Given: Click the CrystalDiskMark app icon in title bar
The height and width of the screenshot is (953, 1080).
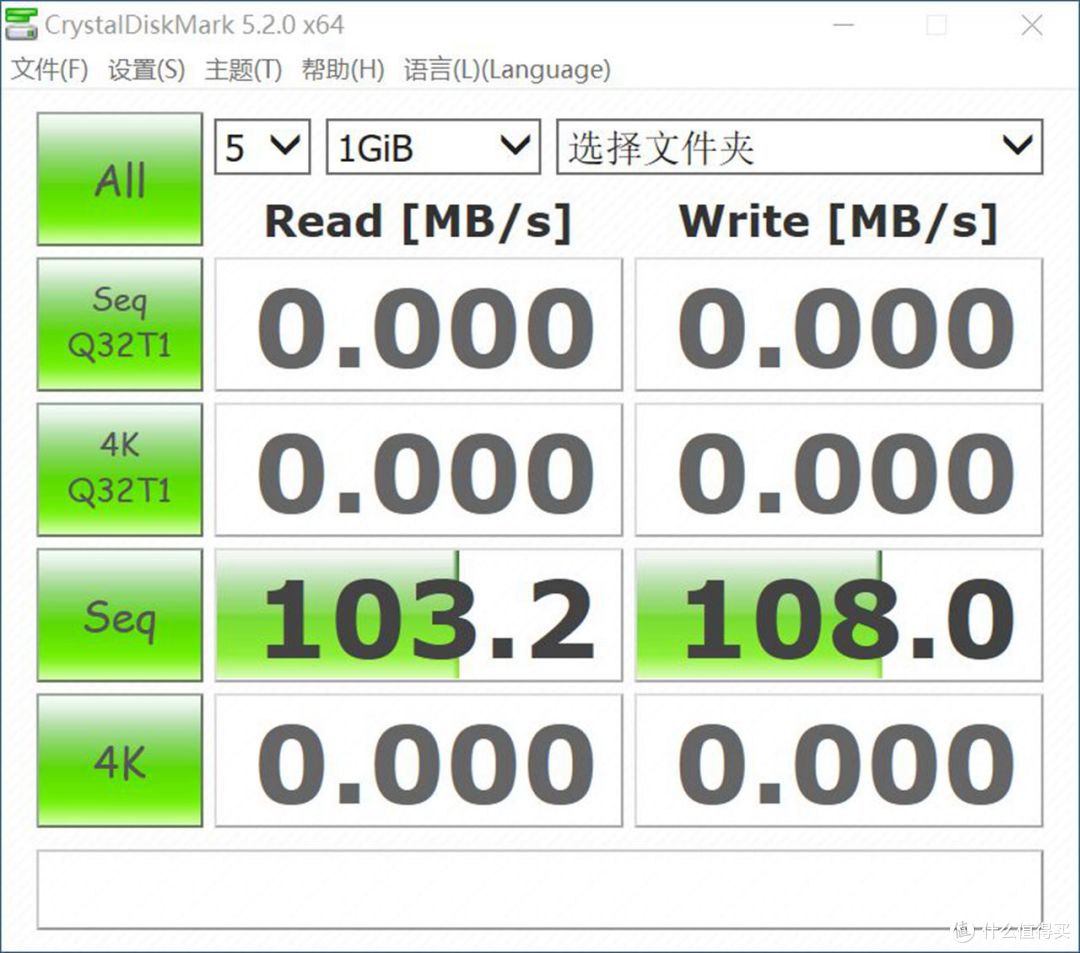Looking at the screenshot, I should pyautogui.click(x=21, y=25).
